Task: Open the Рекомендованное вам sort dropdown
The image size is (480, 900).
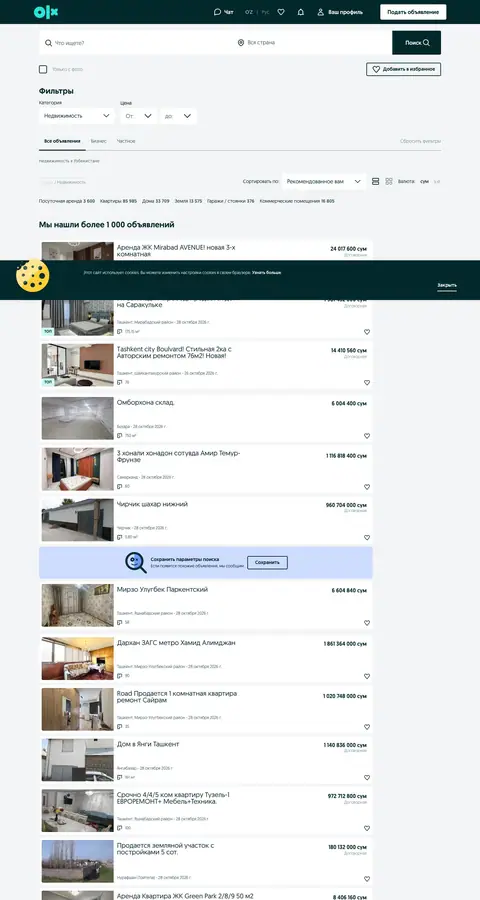Action: pos(324,181)
